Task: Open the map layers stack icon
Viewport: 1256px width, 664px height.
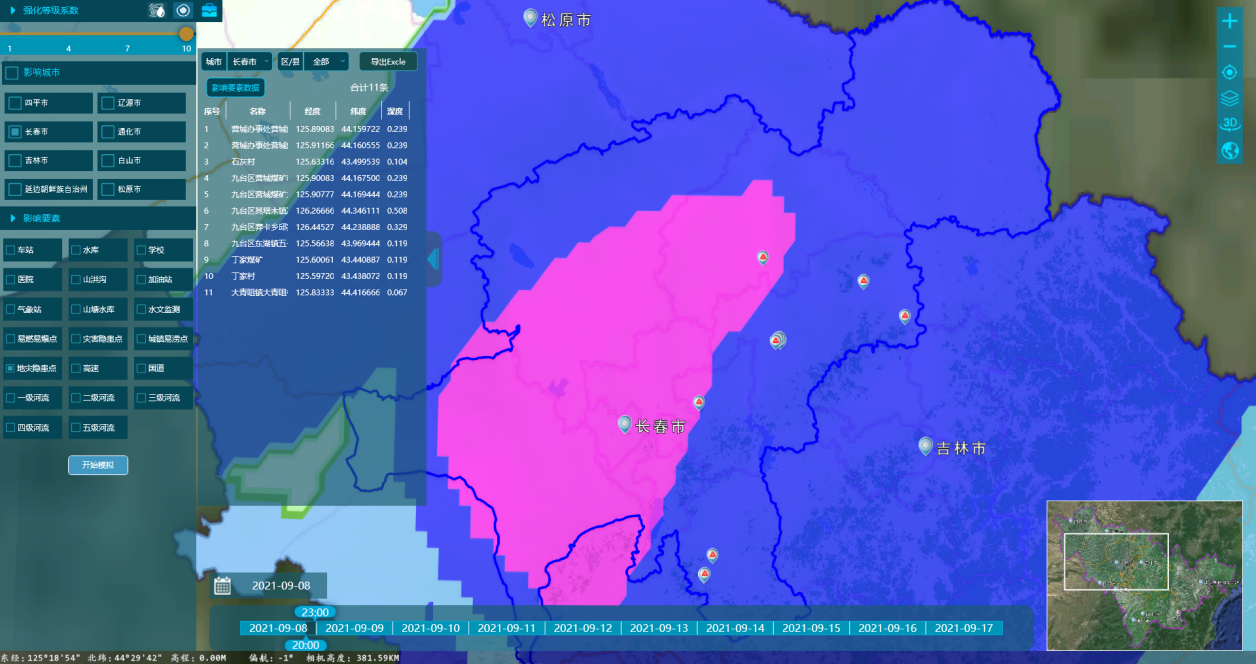Action: [x=1230, y=98]
